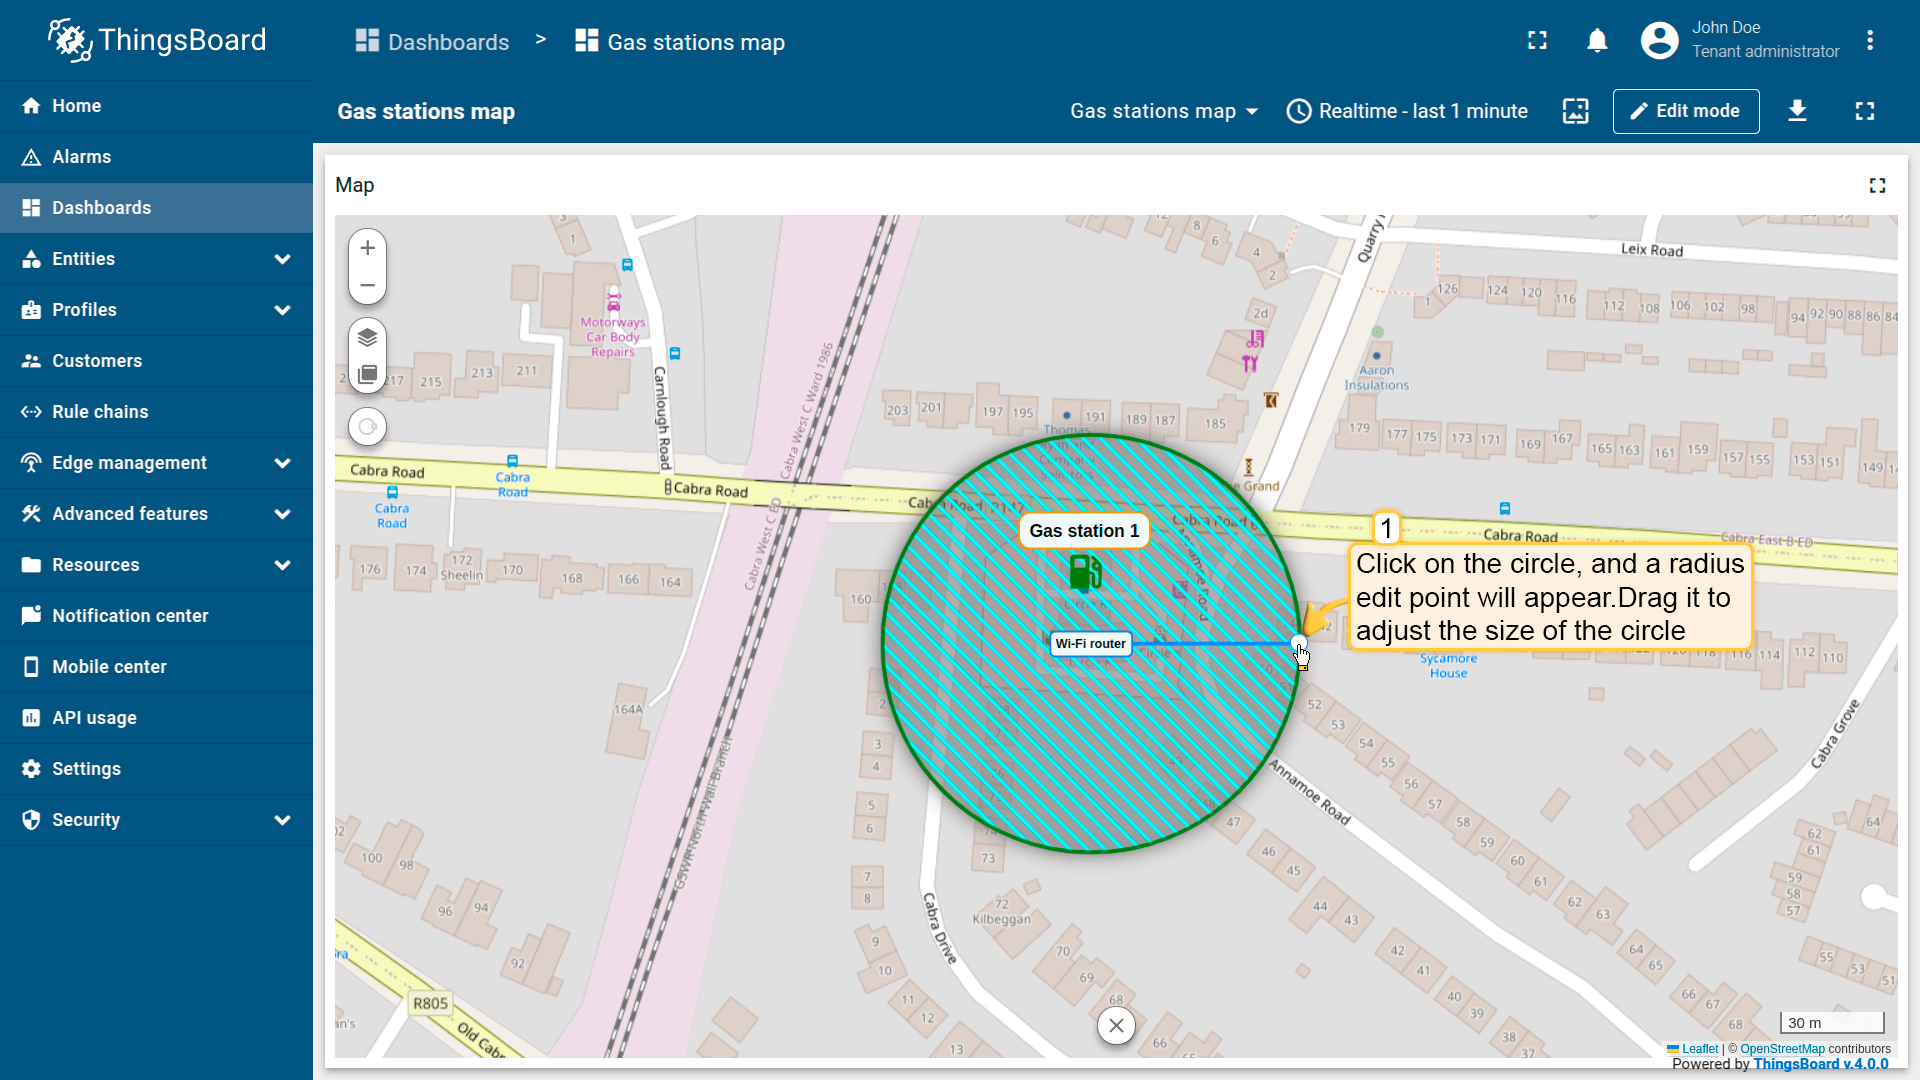The height and width of the screenshot is (1080, 1920).
Task: Click the draw circle tool on map
Action: coord(367,427)
